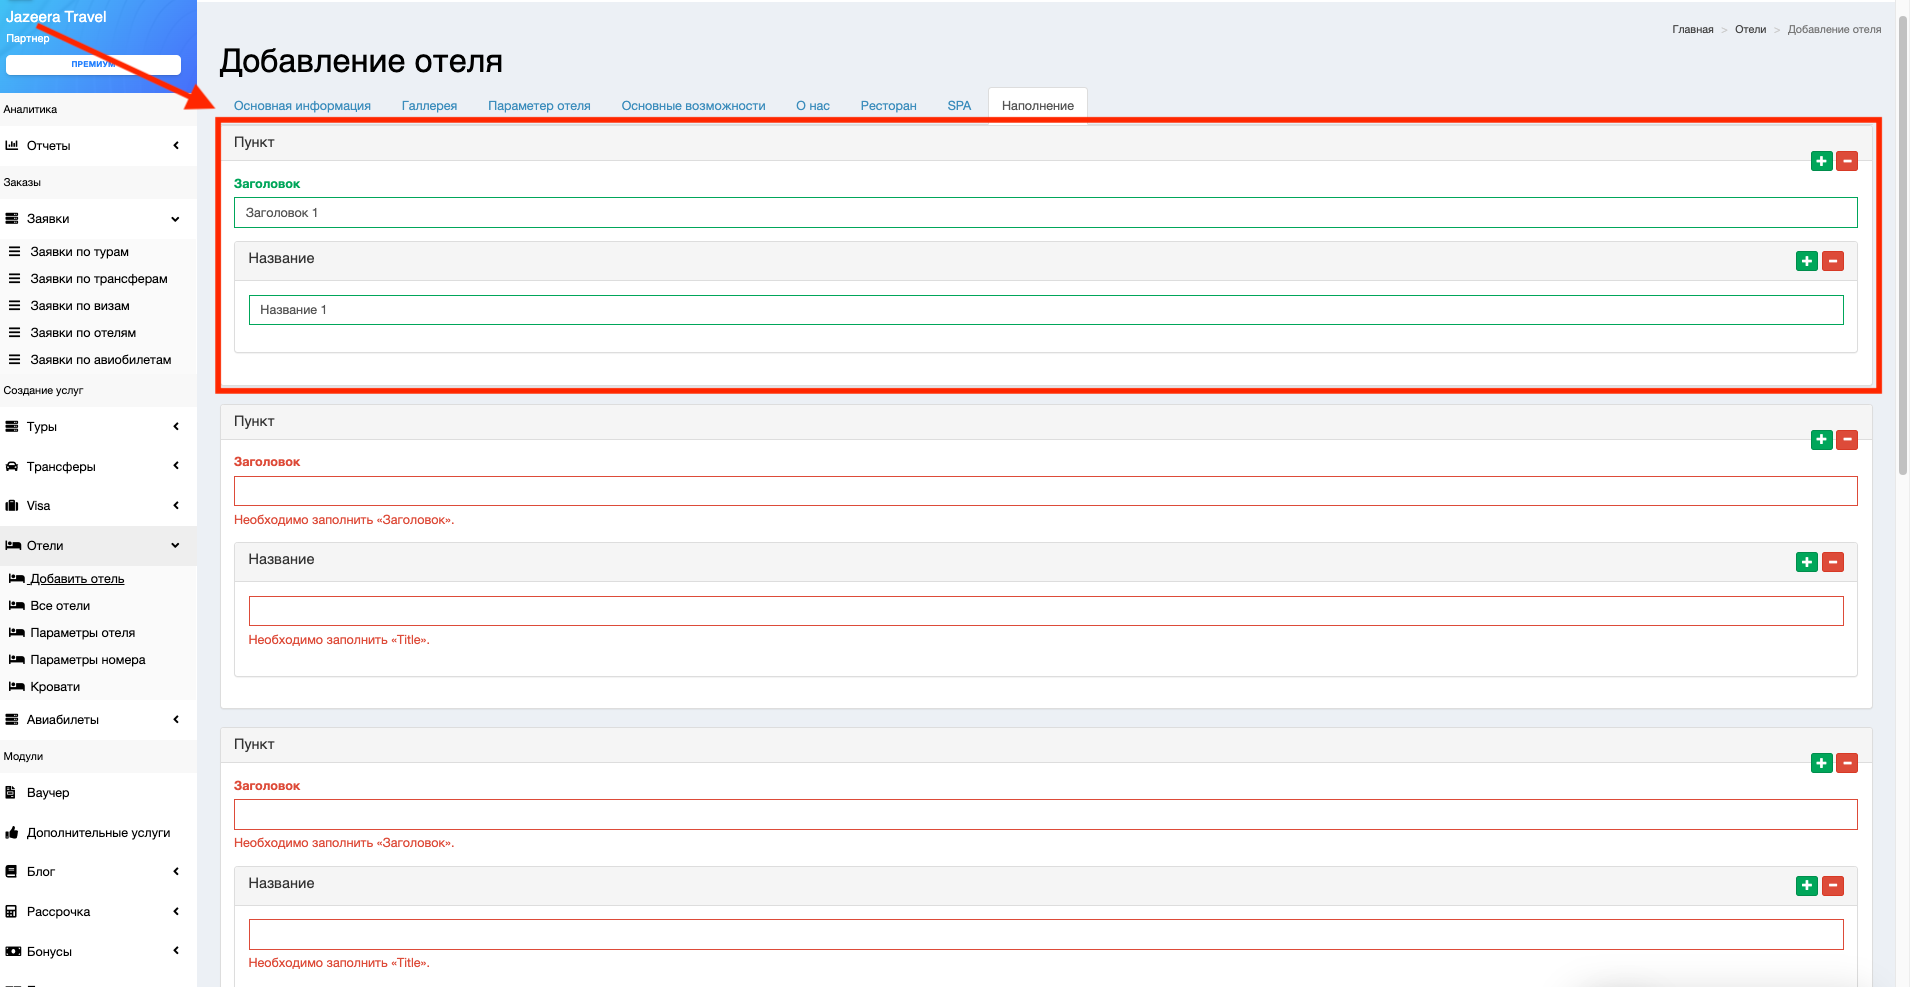Image resolution: width=1910 pixels, height=987 pixels.
Task: Open Все отели link in sidebar
Action: coord(60,606)
